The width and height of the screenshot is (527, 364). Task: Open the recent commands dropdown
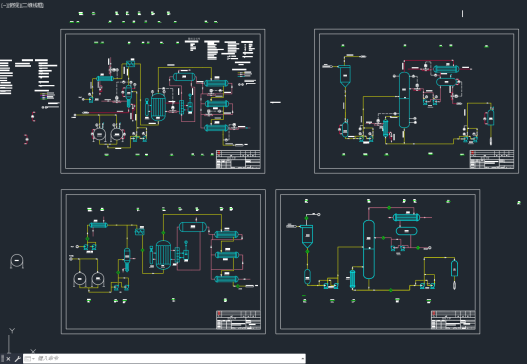[x=30, y=359]
